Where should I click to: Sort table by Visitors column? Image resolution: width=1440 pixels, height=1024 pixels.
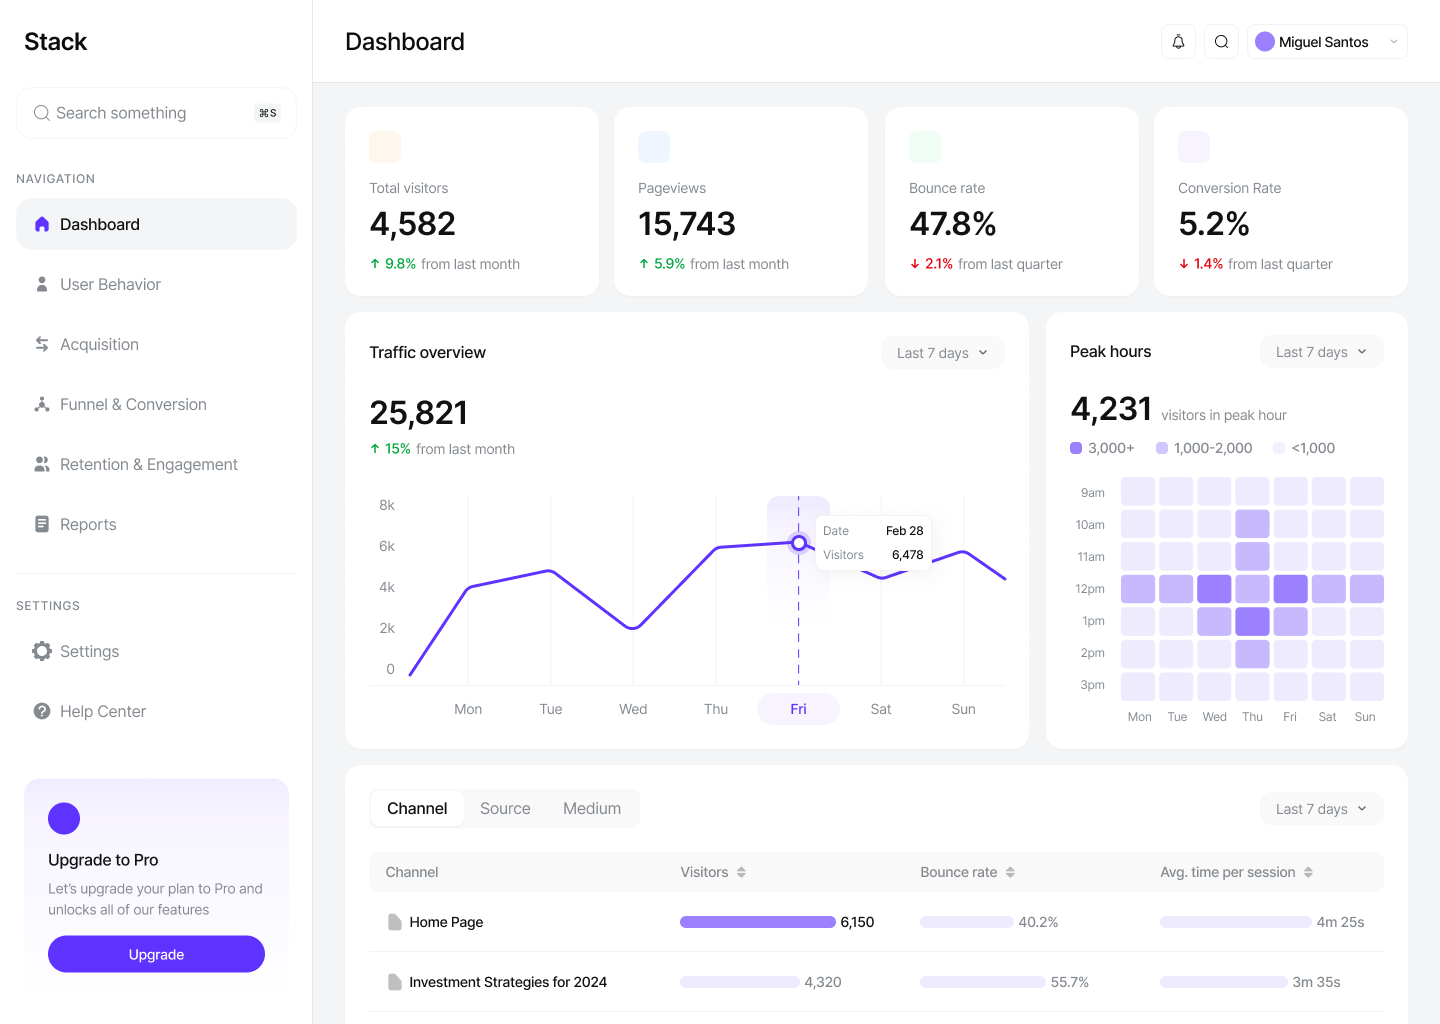coord(741,872)
